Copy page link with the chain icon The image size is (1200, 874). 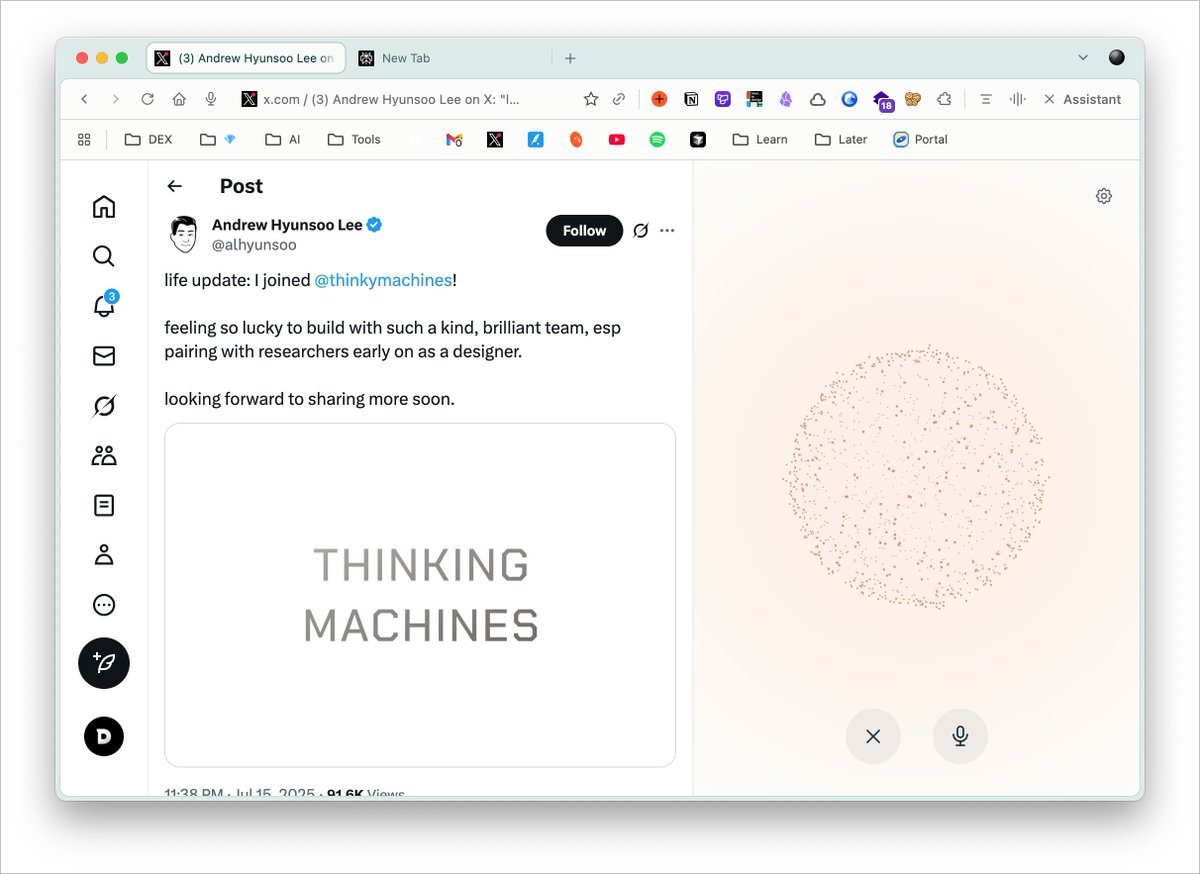pyautogui.click(x=619, y=99)
